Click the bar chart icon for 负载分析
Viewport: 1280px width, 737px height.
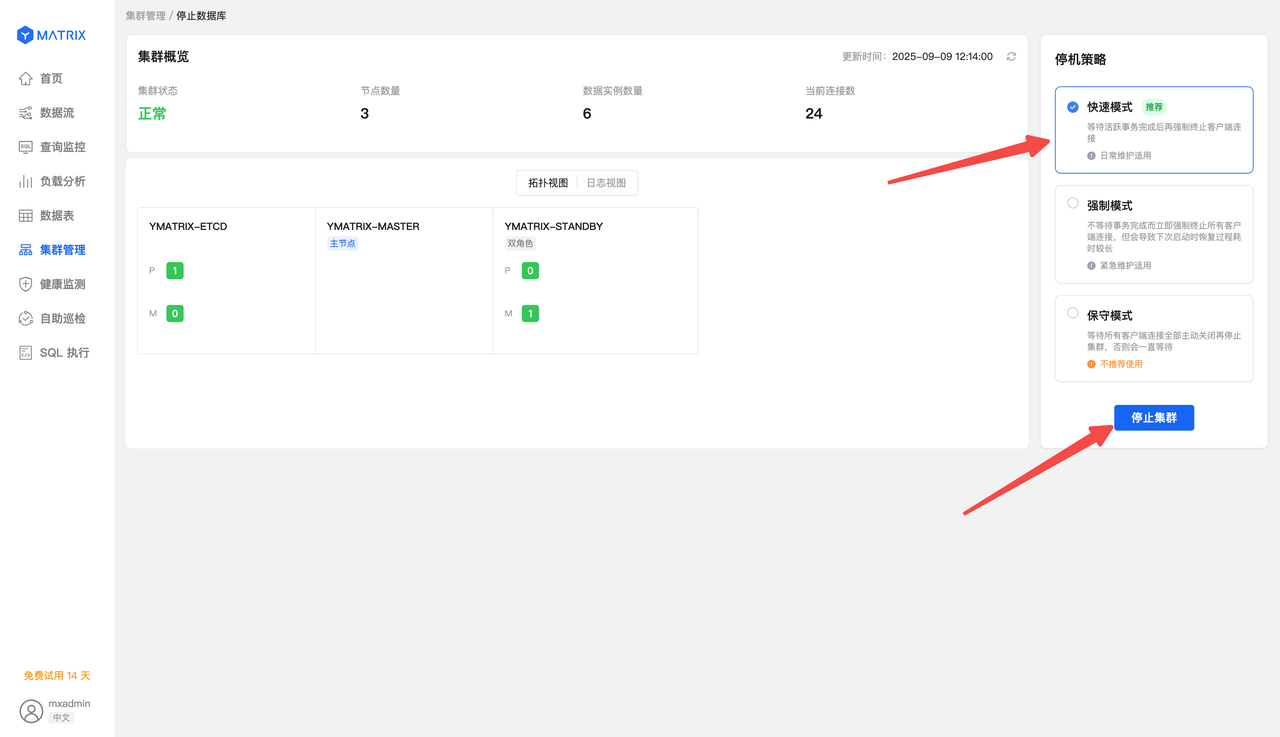pos(26,181)
